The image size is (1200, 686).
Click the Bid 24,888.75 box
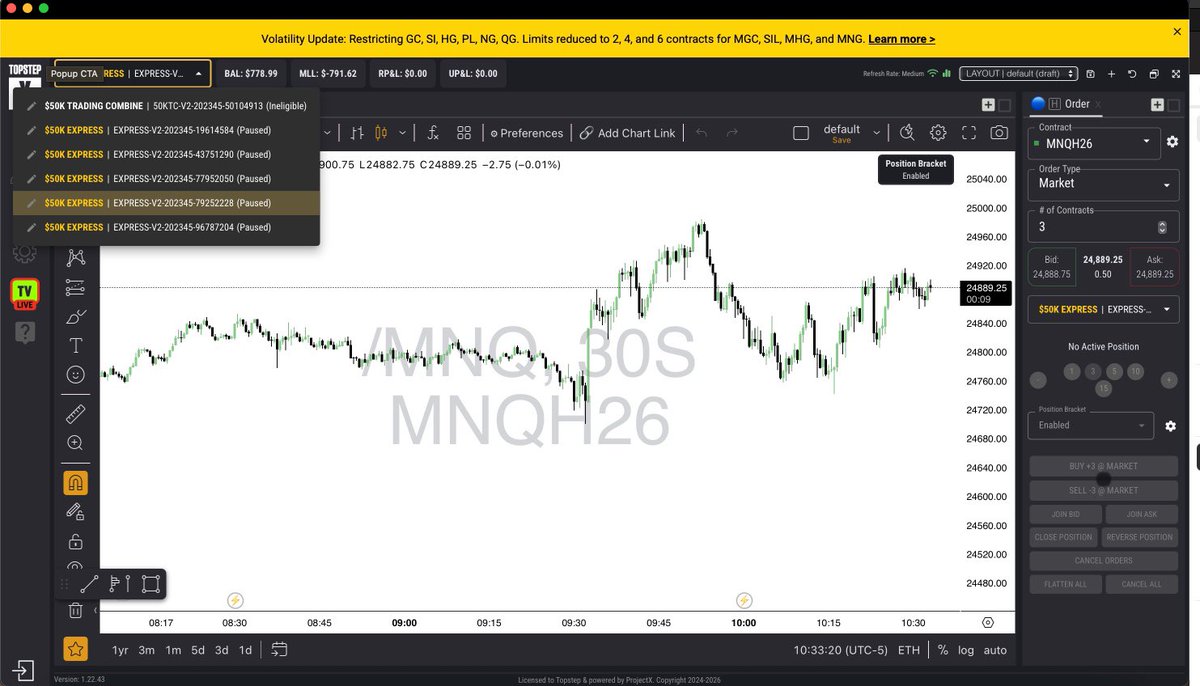click(1052, 266)
